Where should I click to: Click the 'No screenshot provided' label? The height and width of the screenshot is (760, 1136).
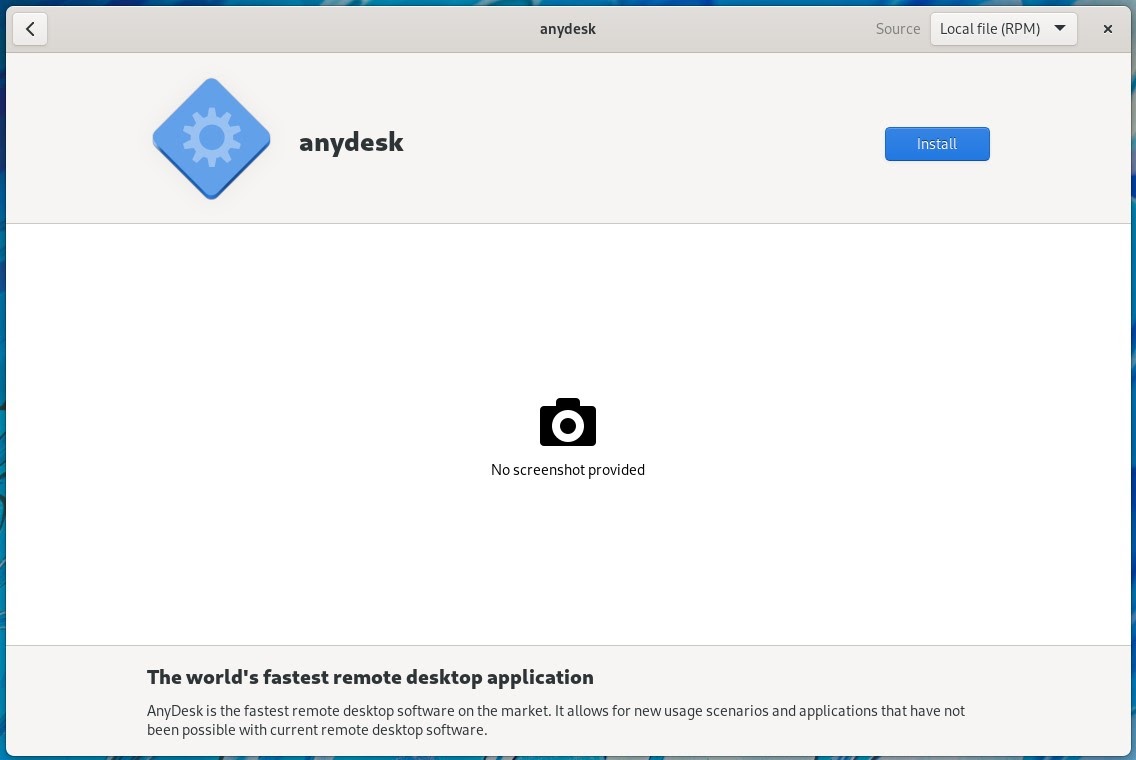pyautogui.click(x=567, y=470)
